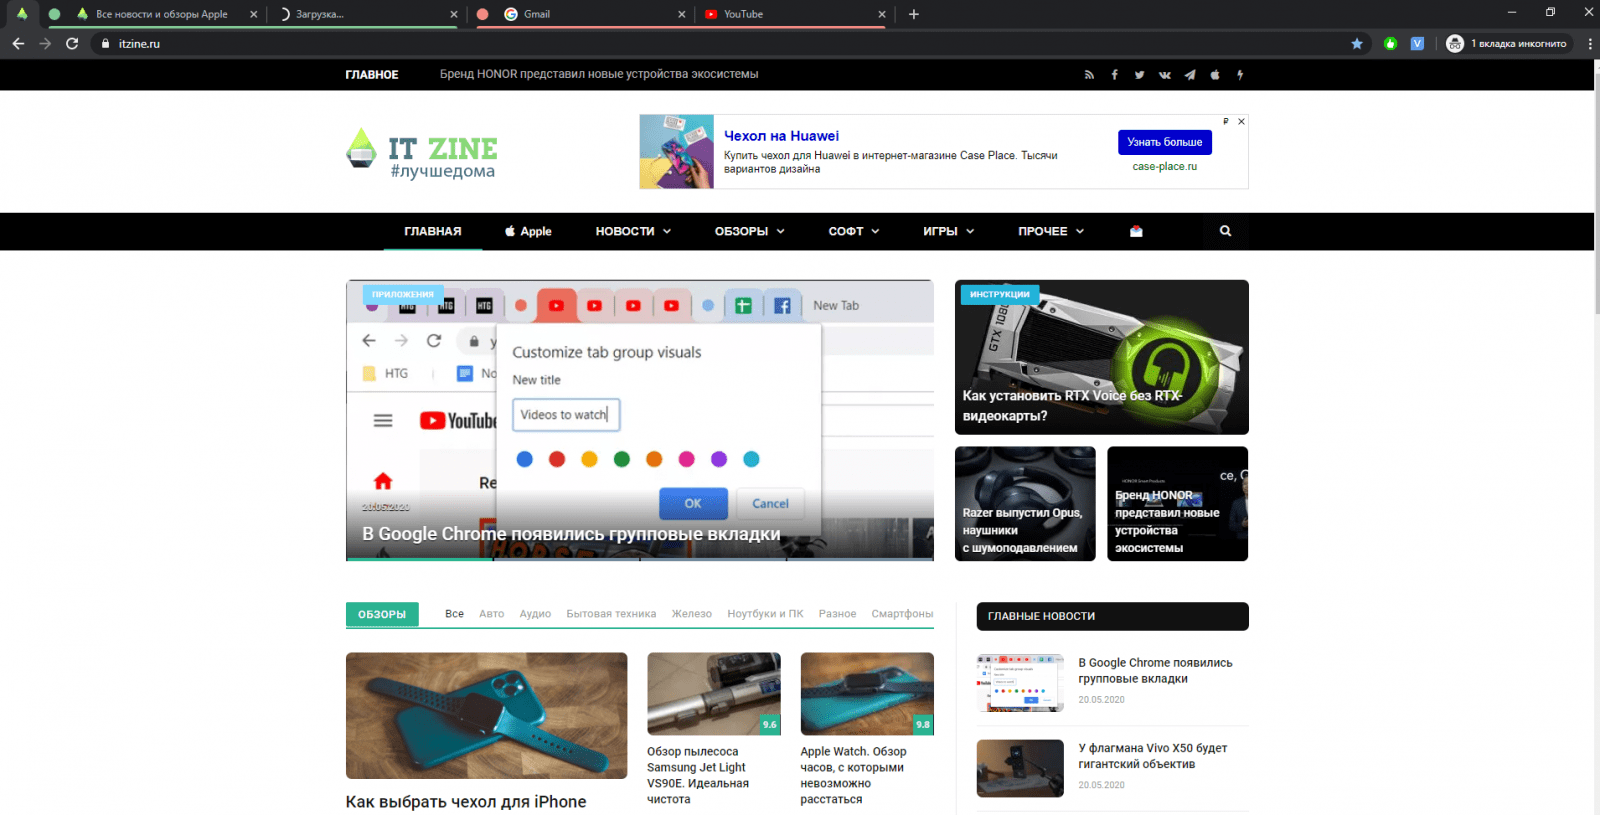The image size is (1600, 815).
Task: Select the Разное reviews filter
Action: (x=837, y=614)
